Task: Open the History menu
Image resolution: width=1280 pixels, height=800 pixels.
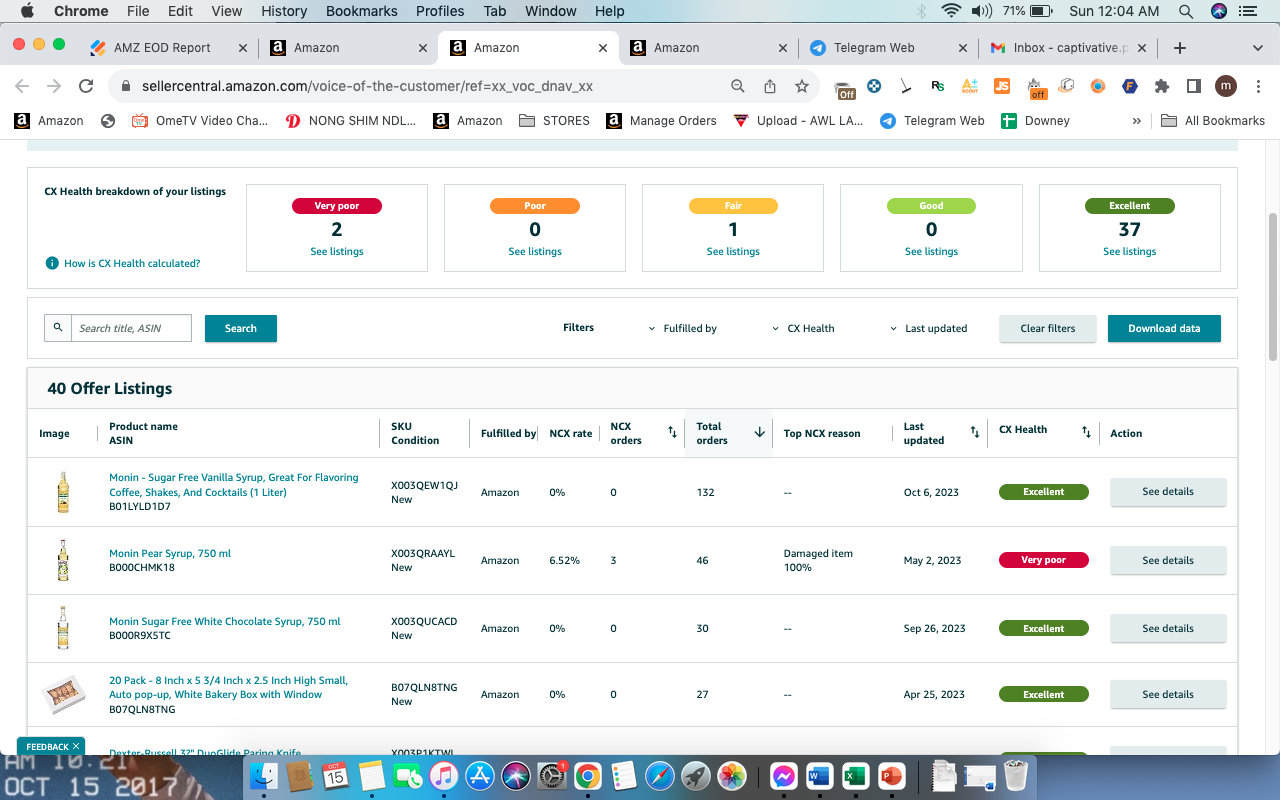Action: click(x=284, y=11)
